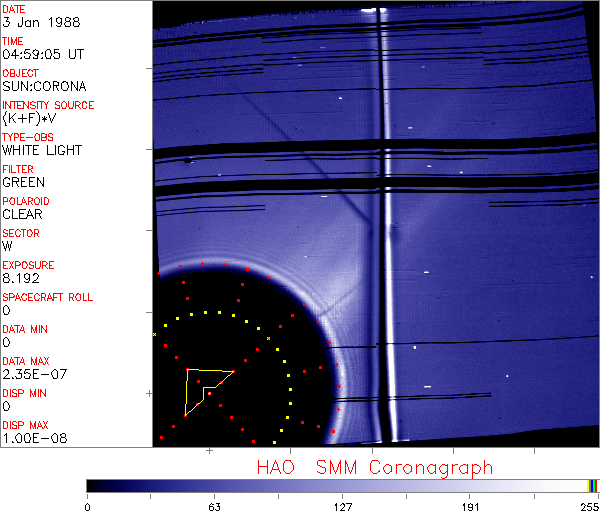Click the SPACECRAFT ROLL label
600x512 pixels.
pos(48,297)
